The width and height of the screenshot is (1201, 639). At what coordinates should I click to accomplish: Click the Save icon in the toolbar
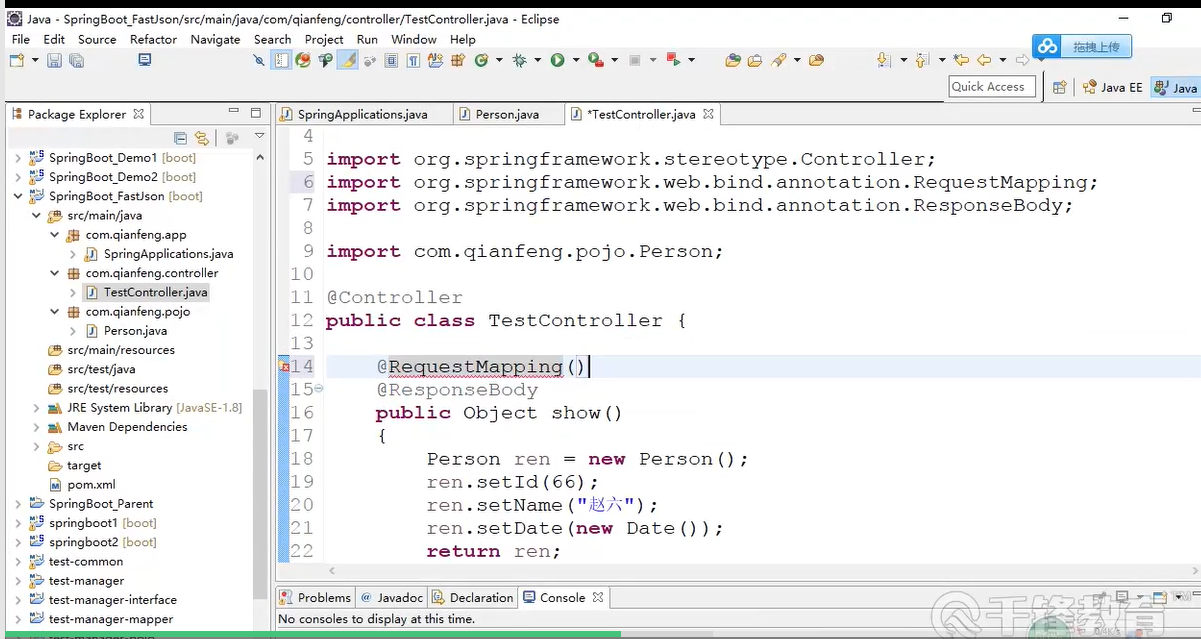point(54,60)
